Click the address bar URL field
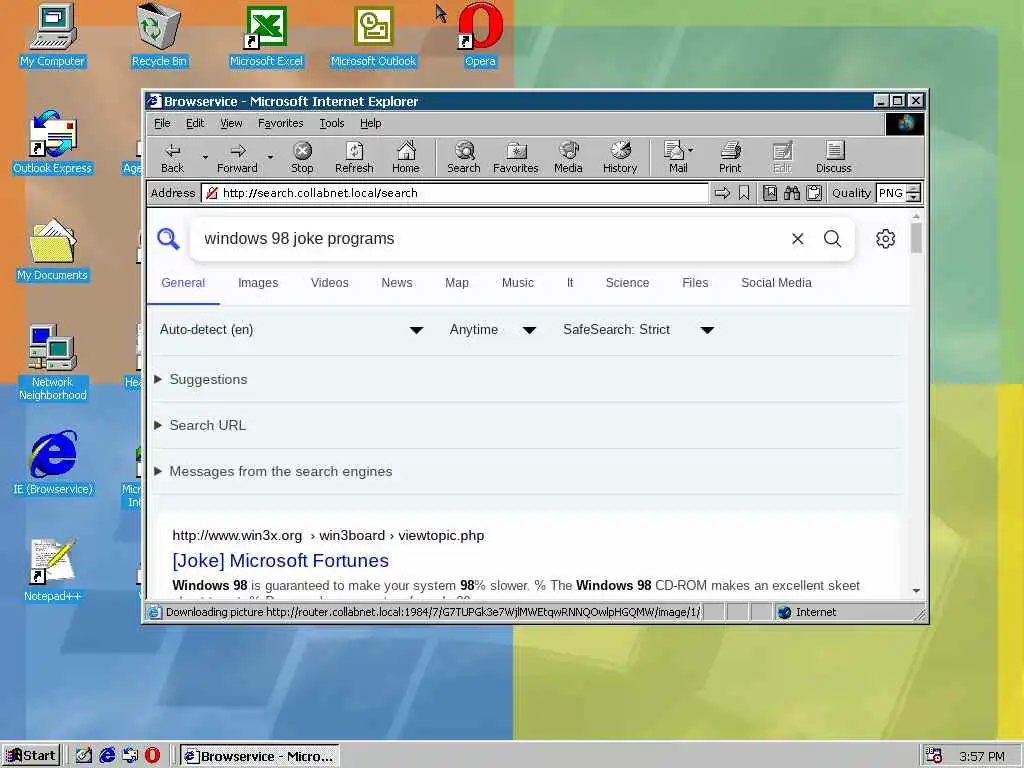This screenshot has width=1024, height=768. (x=455, y=193)
